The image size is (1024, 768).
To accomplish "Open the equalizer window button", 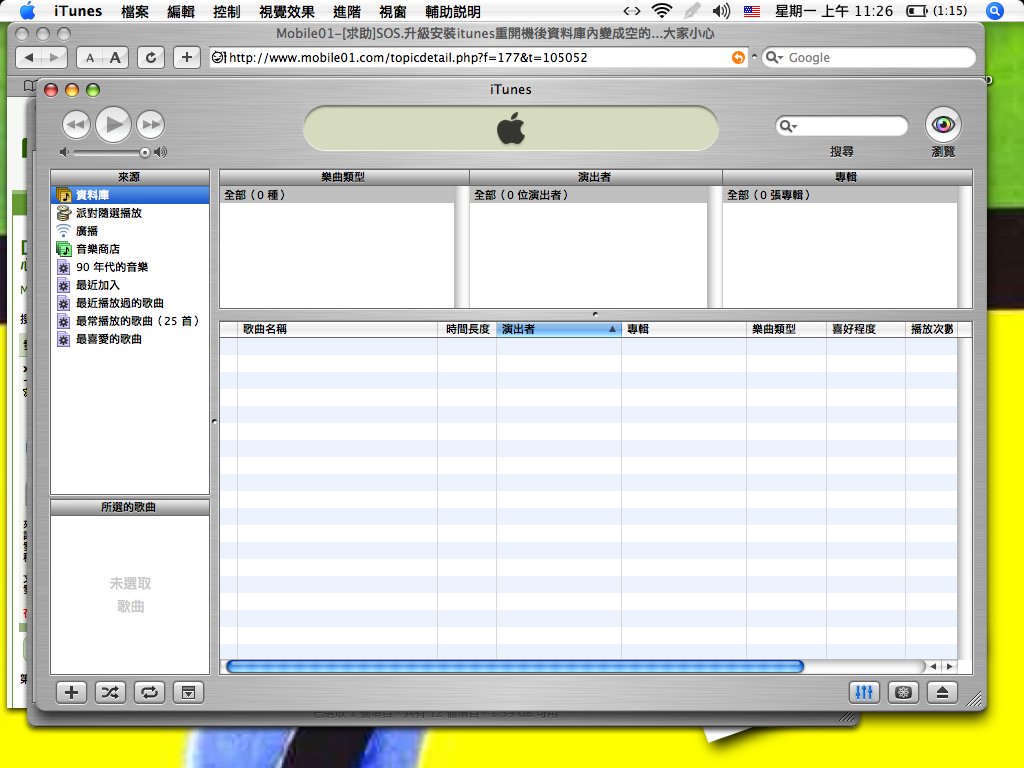I will [864, 692].
